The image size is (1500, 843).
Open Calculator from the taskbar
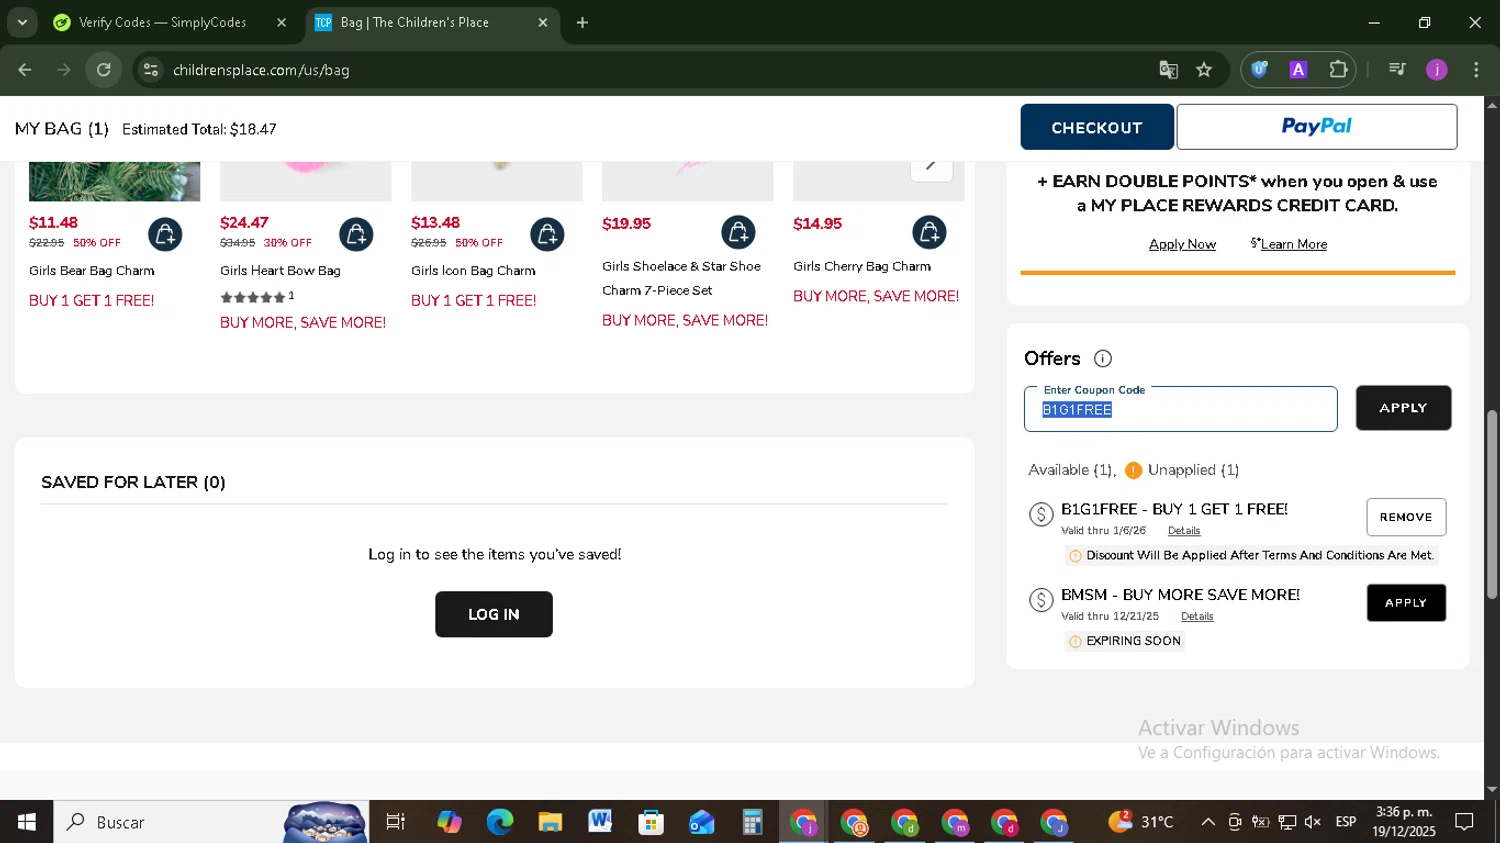[x=752, y=822]
